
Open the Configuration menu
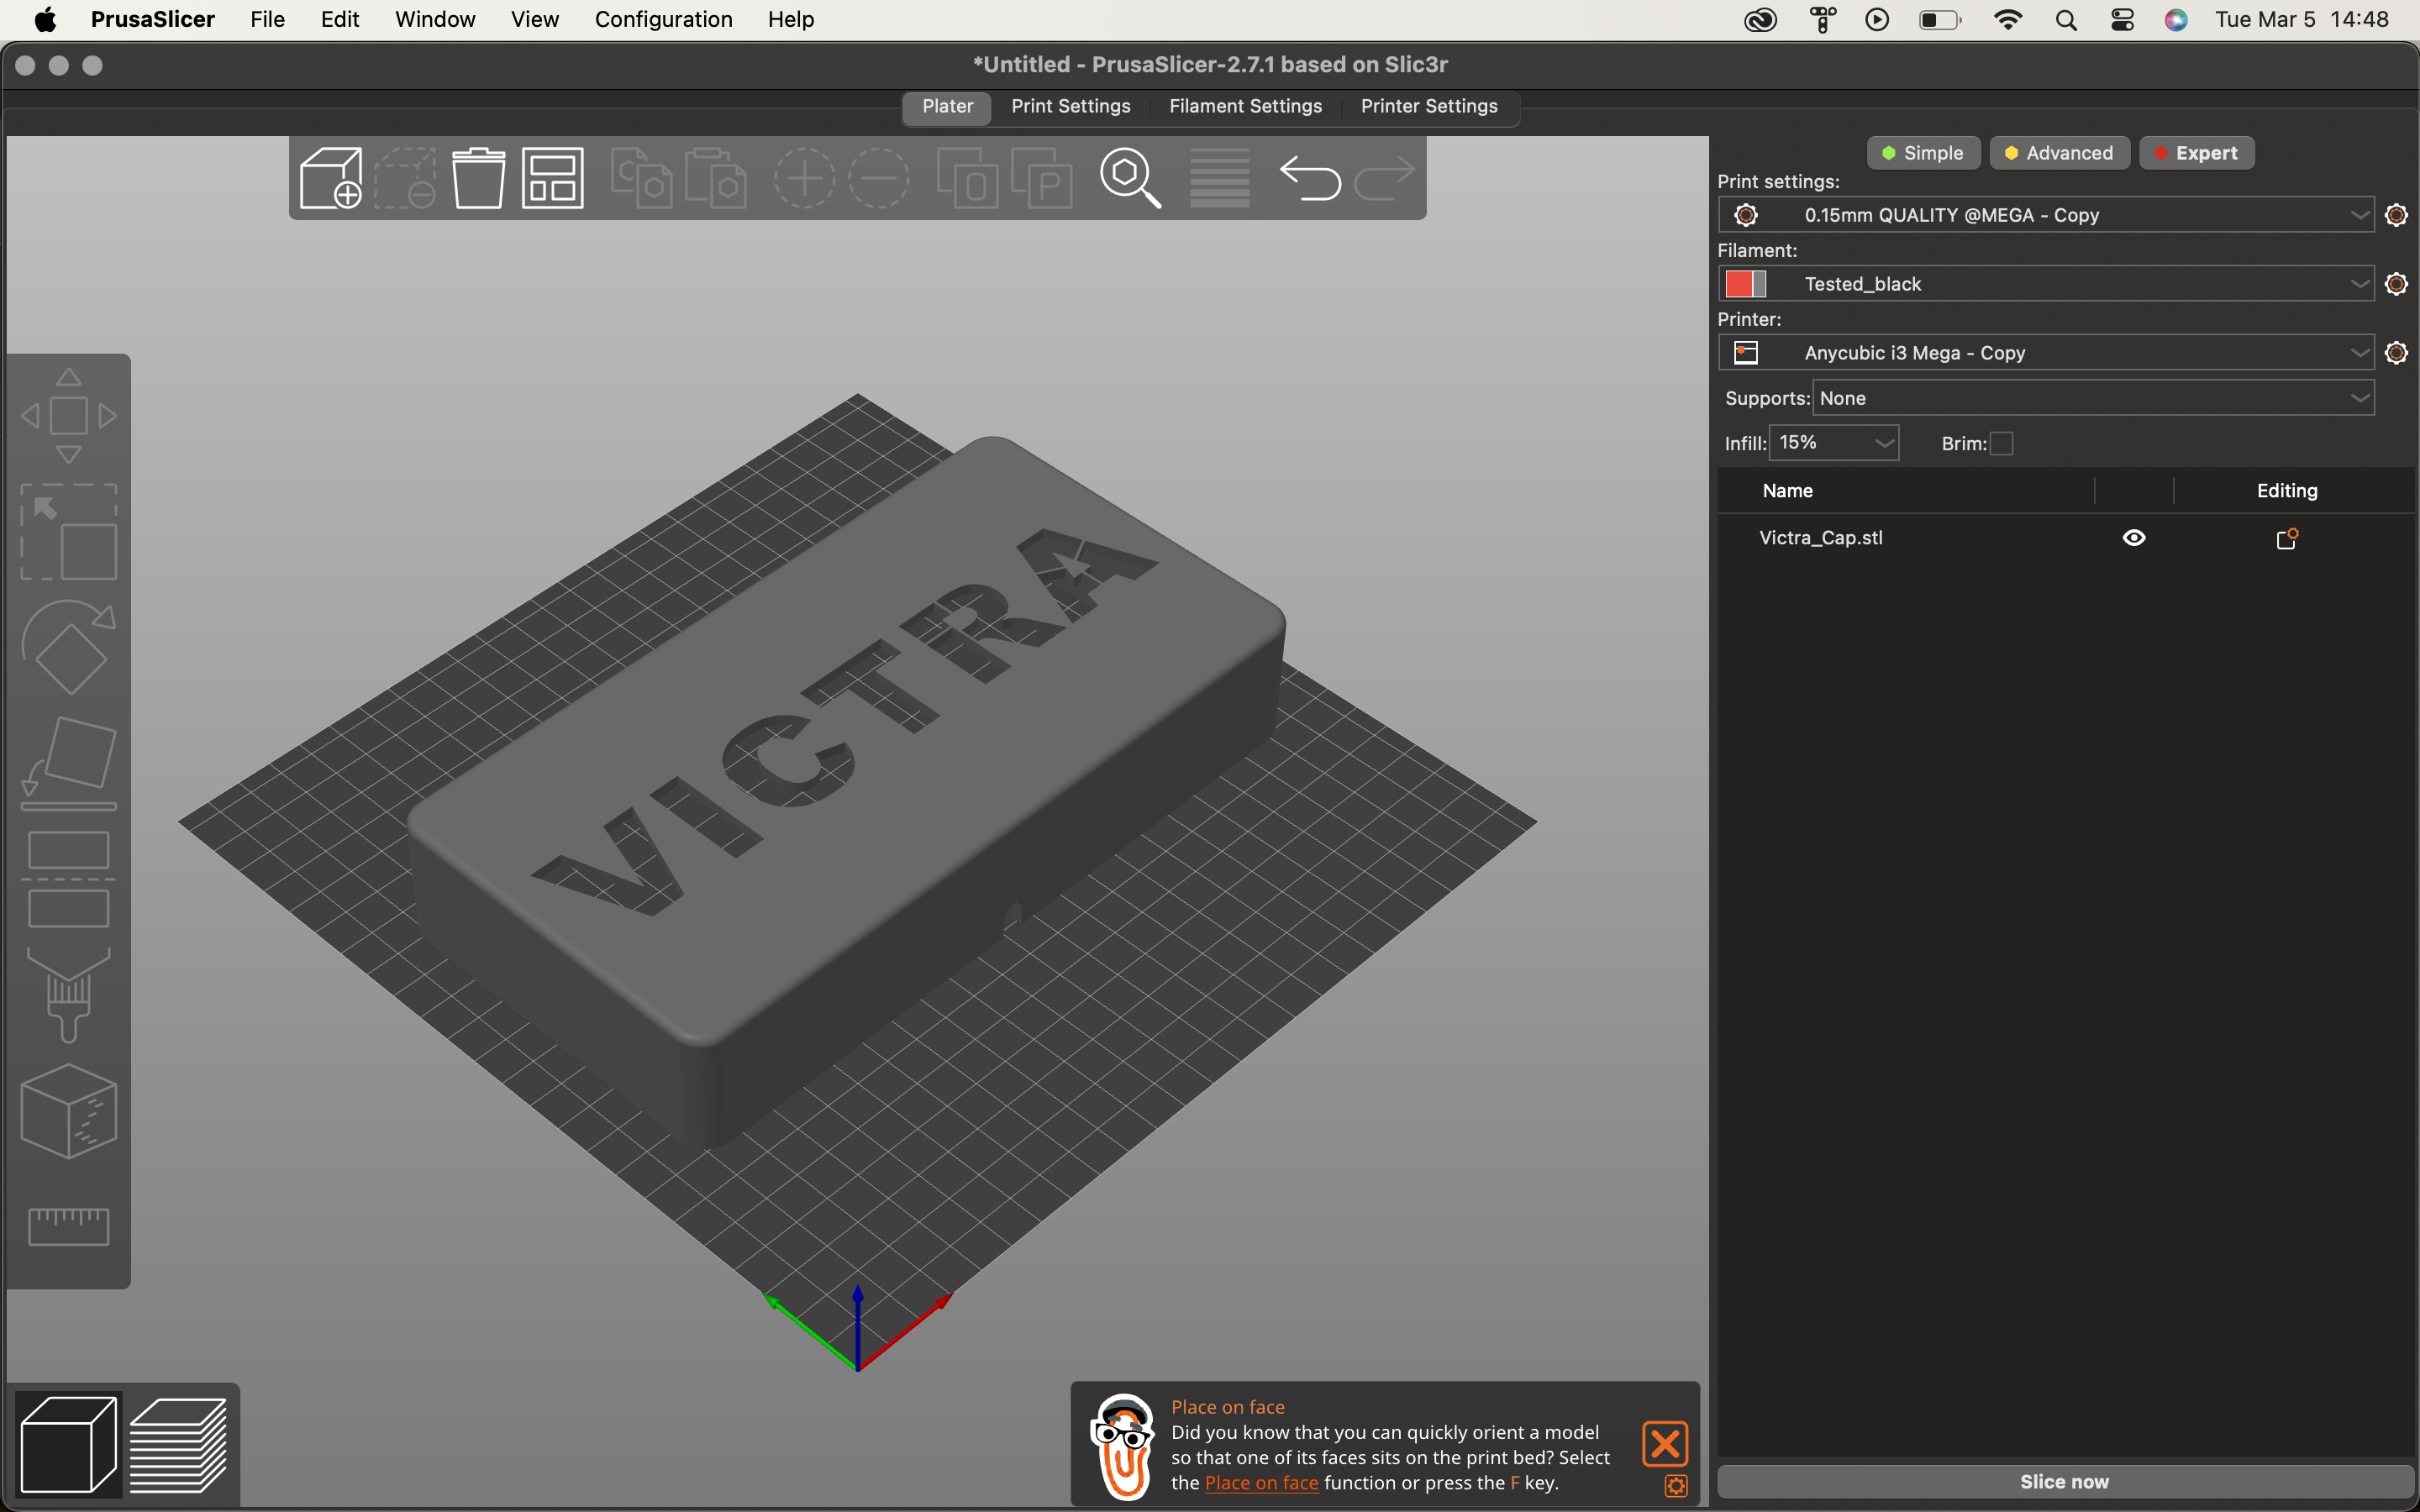click(x=663, y=19)
